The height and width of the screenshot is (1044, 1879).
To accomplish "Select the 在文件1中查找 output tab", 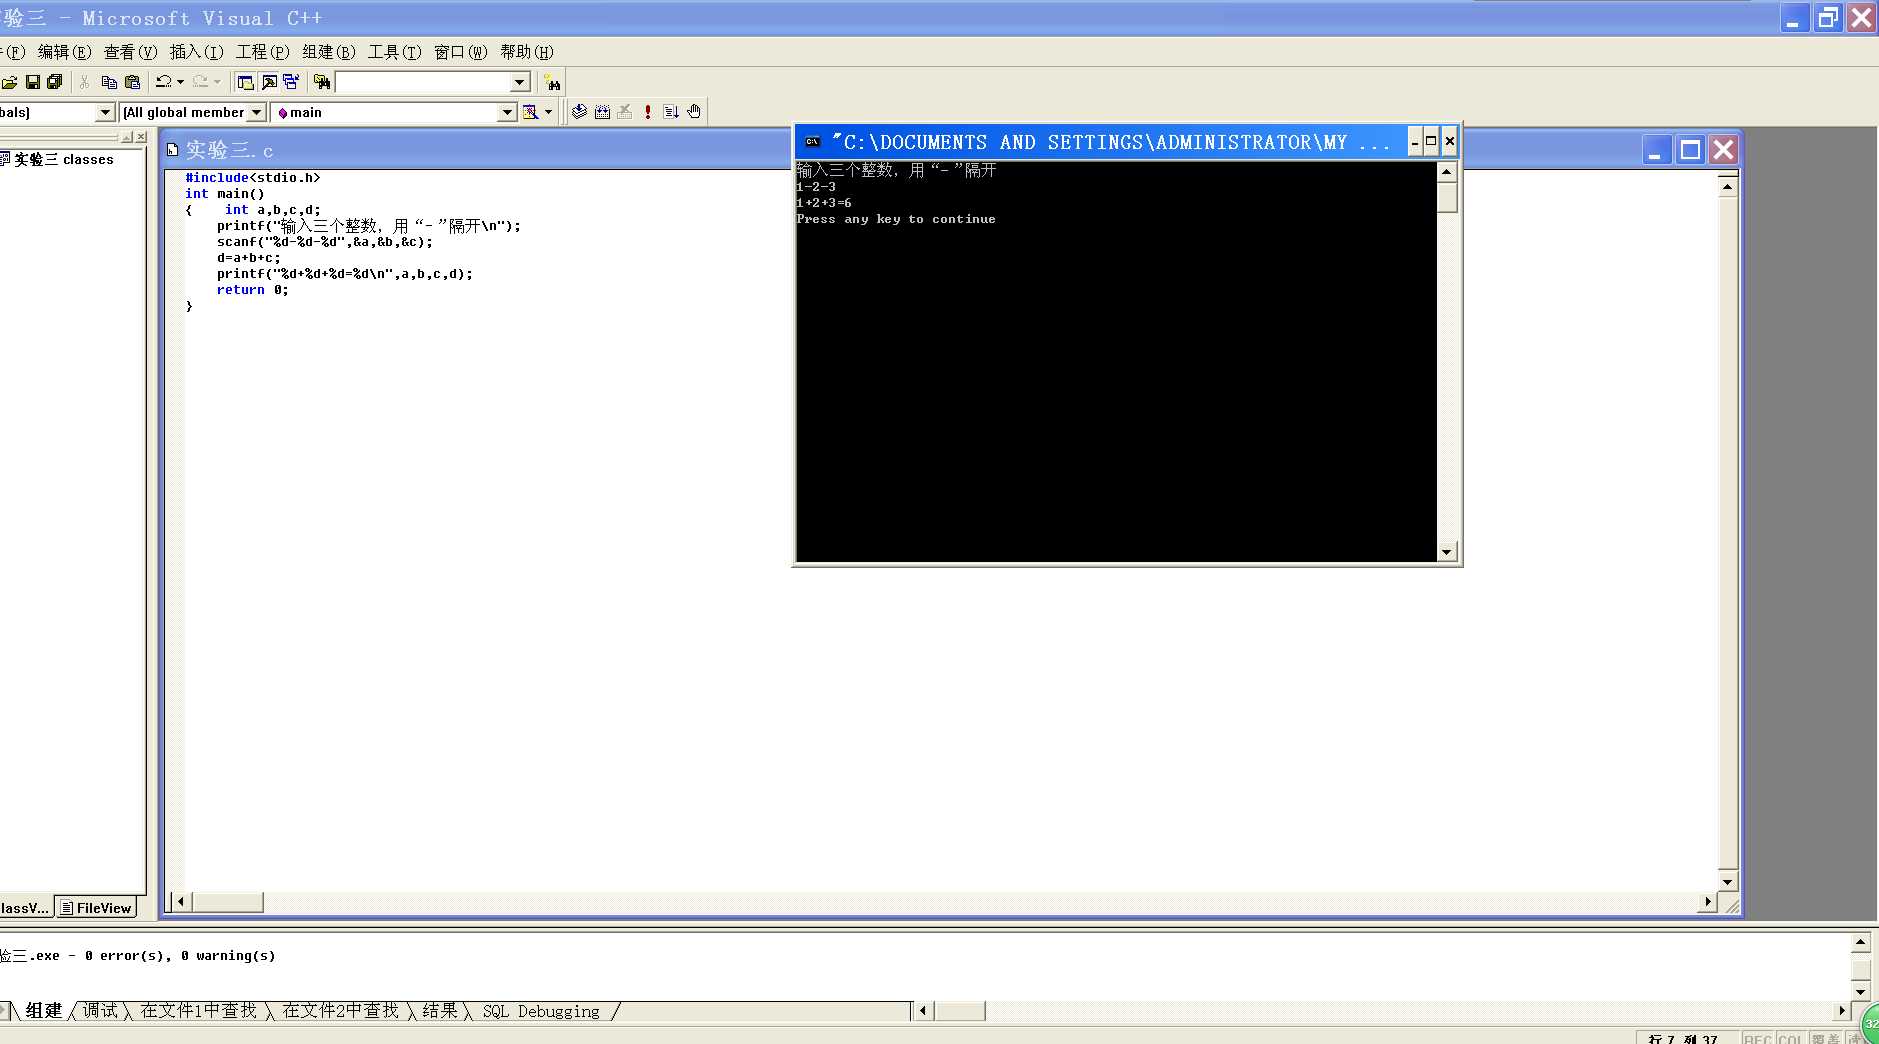I will click(198, 1011).
